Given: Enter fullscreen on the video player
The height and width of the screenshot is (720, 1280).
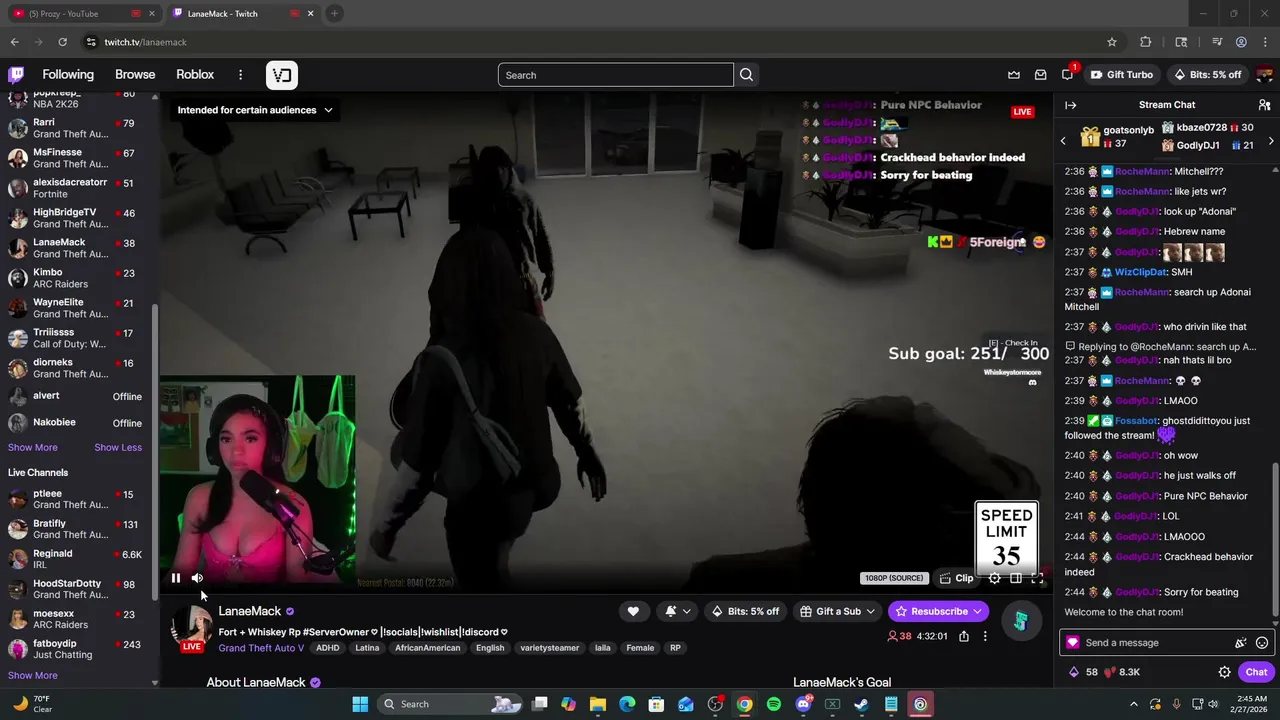Looking at the screenshot, I should (x=1037, y=578).
